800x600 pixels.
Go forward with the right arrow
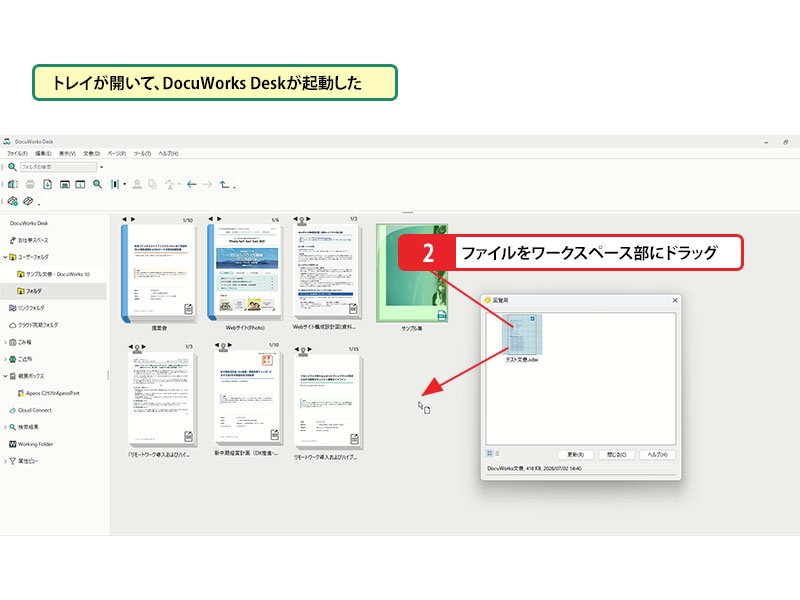click(x=207, y=184)
